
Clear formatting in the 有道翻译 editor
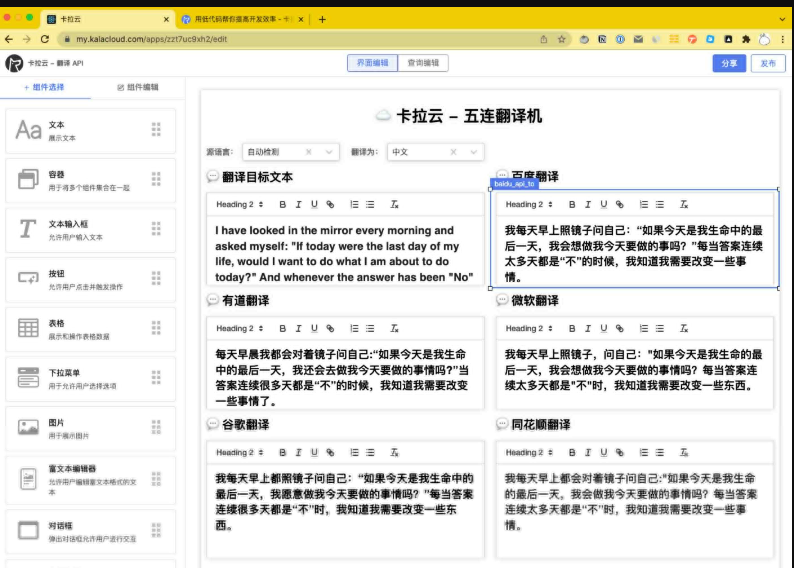394,329
